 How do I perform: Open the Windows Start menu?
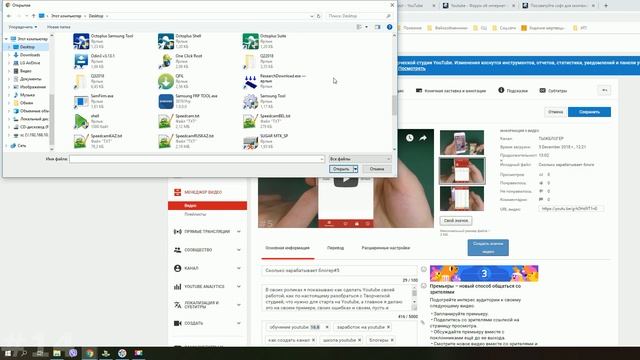point(7,353)
